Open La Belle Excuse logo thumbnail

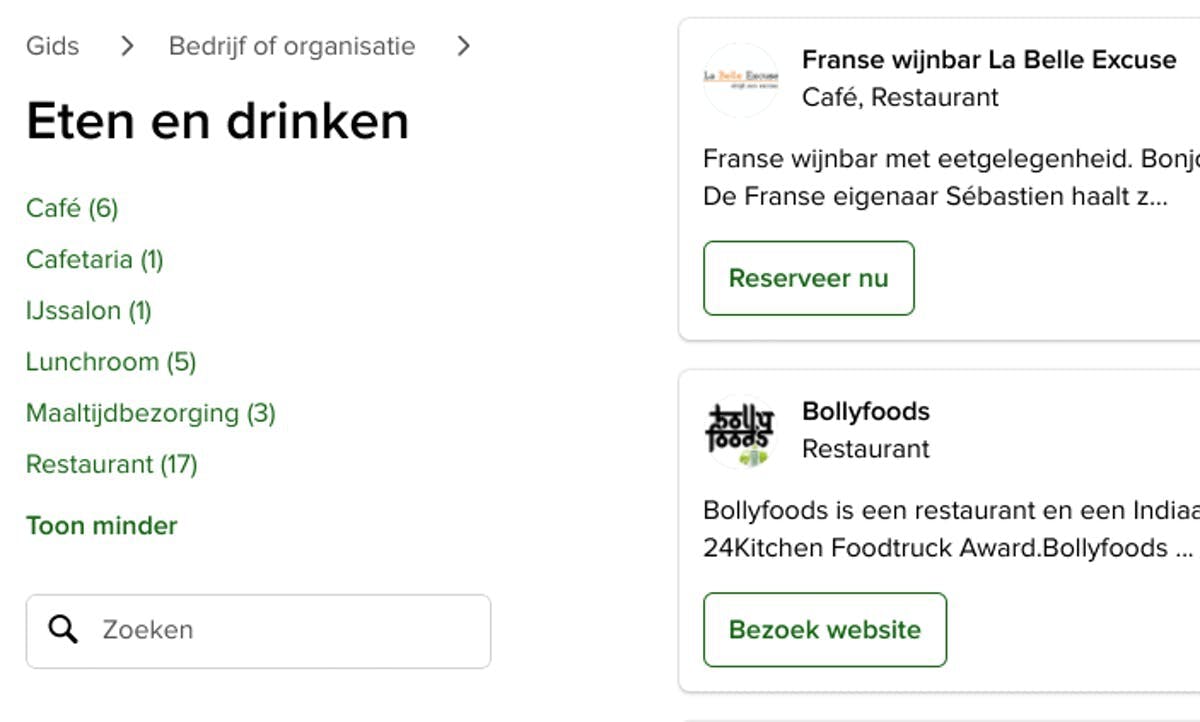click(x=741, y=79)
